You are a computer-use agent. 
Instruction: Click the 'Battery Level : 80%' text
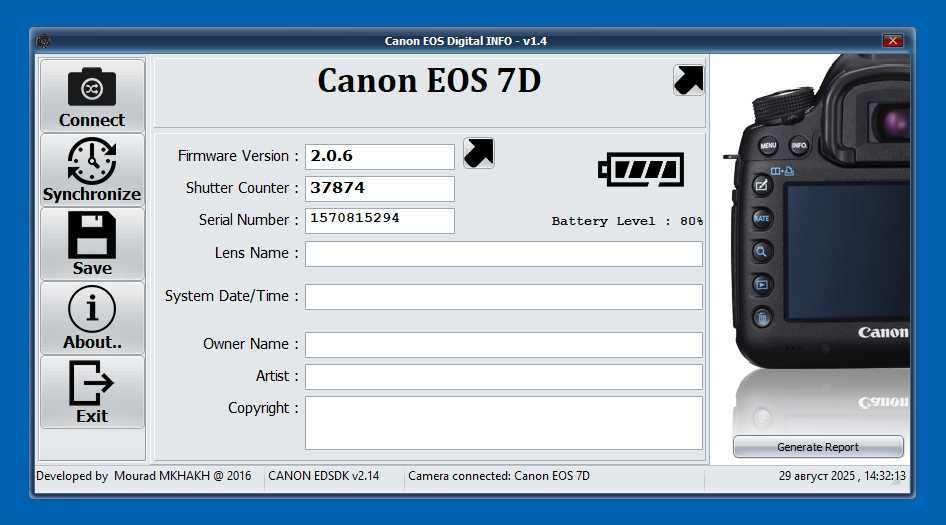pos(627,221)
